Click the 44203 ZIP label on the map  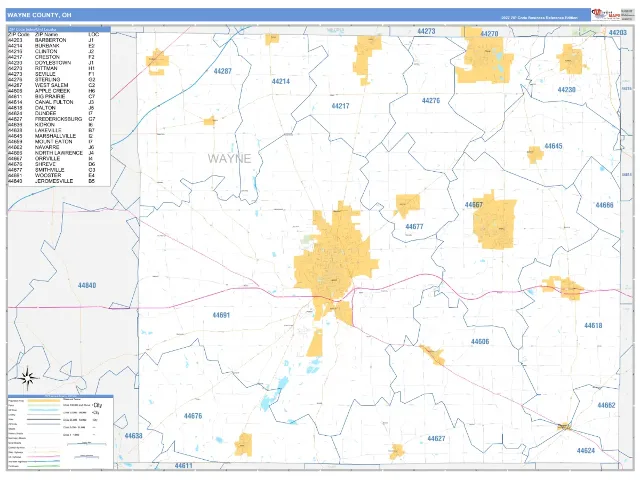tap(618, 33)
